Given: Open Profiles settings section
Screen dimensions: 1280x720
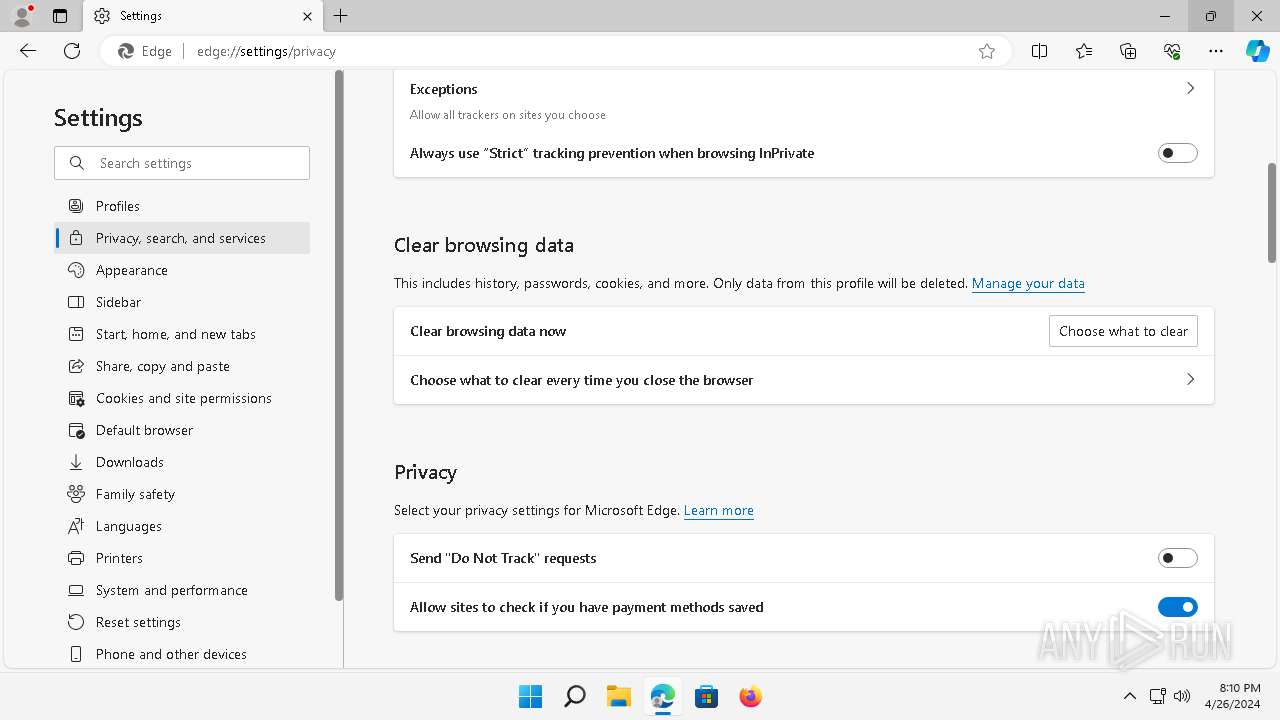Looking at the screenshot, I should (182, 206).
